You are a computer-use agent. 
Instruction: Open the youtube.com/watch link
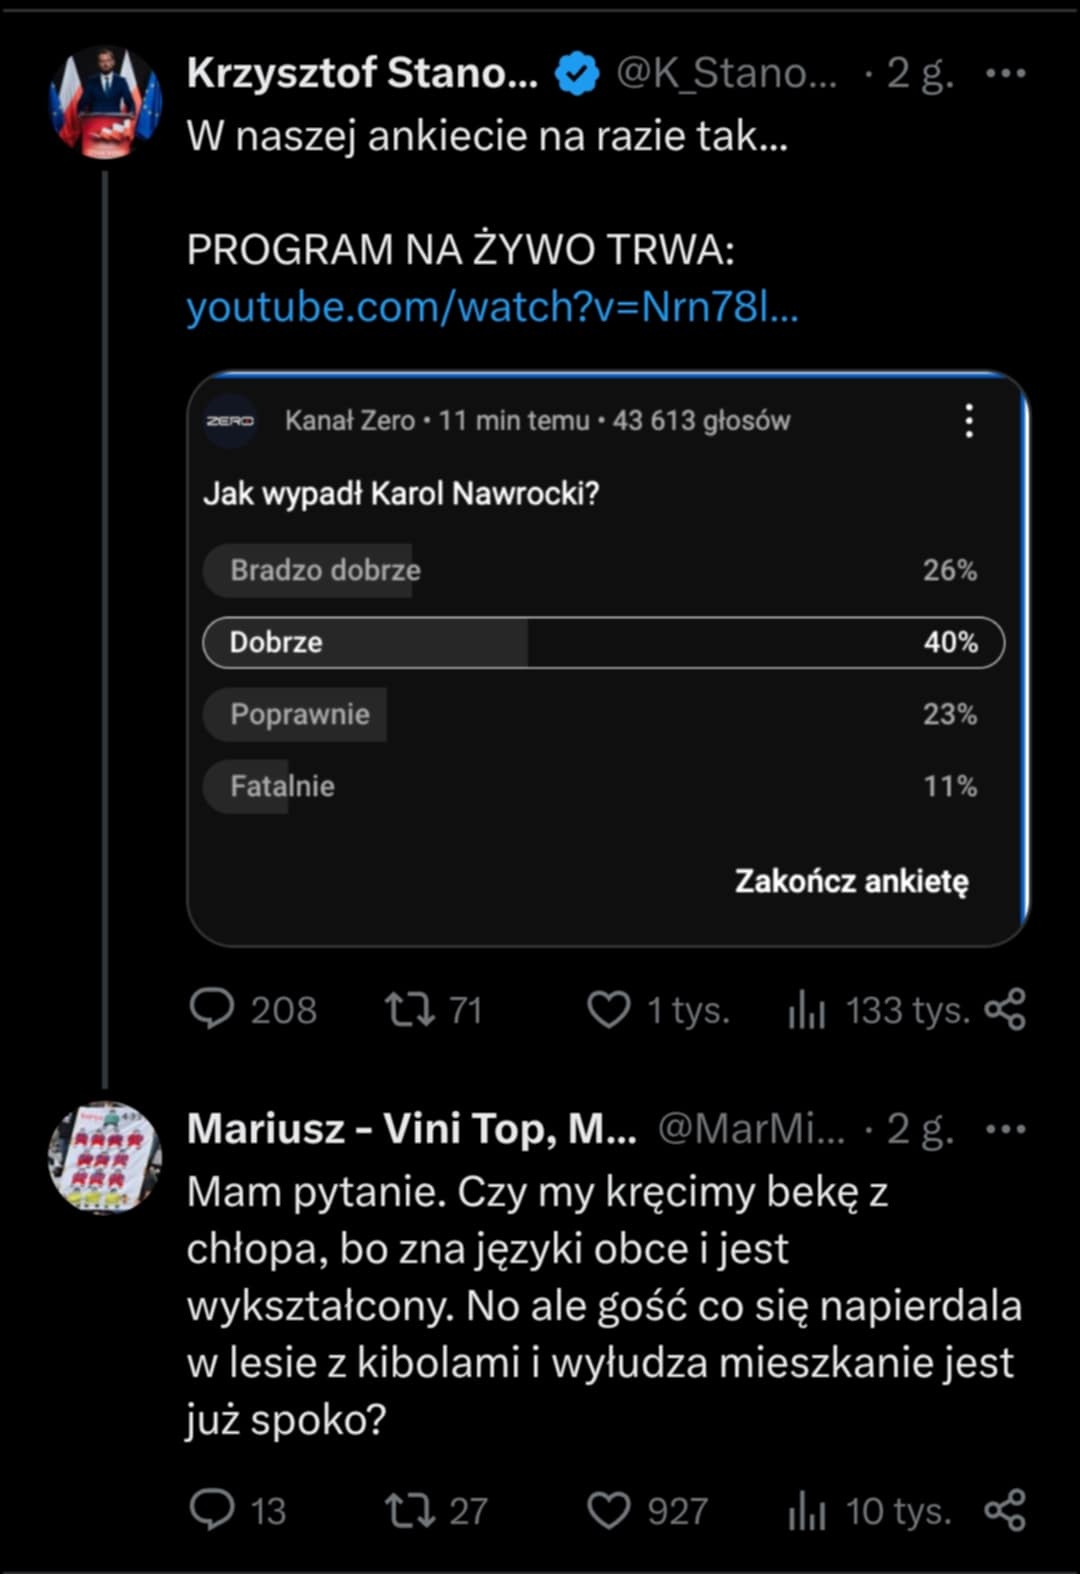pos(492,307)
